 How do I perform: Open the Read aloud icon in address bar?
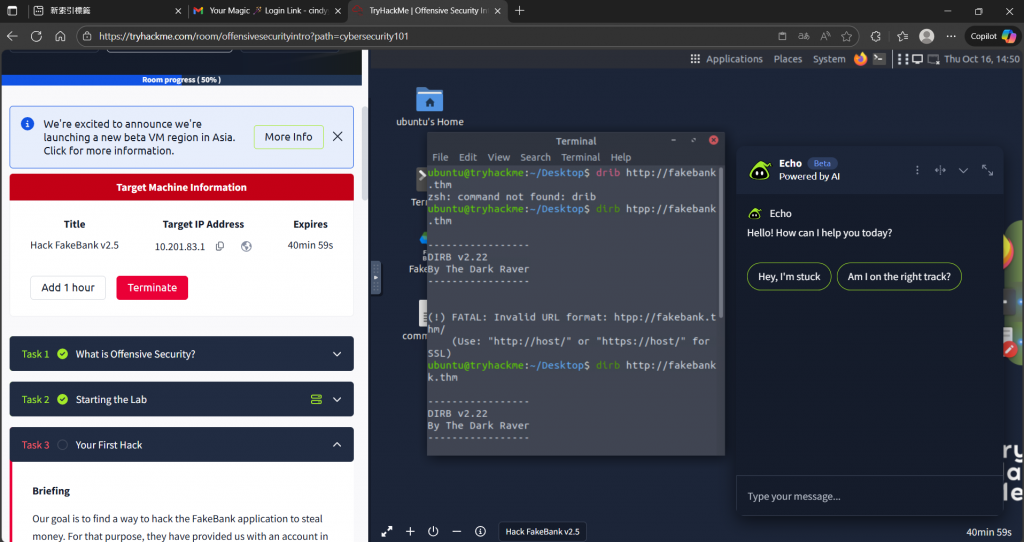[825, 36]
